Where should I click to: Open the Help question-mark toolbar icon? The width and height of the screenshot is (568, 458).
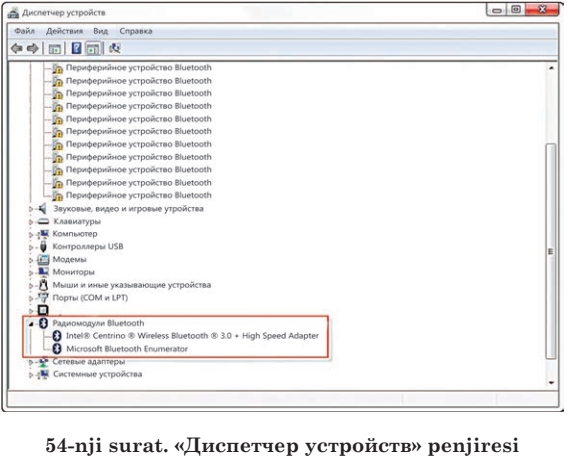(x=76, y=48)
